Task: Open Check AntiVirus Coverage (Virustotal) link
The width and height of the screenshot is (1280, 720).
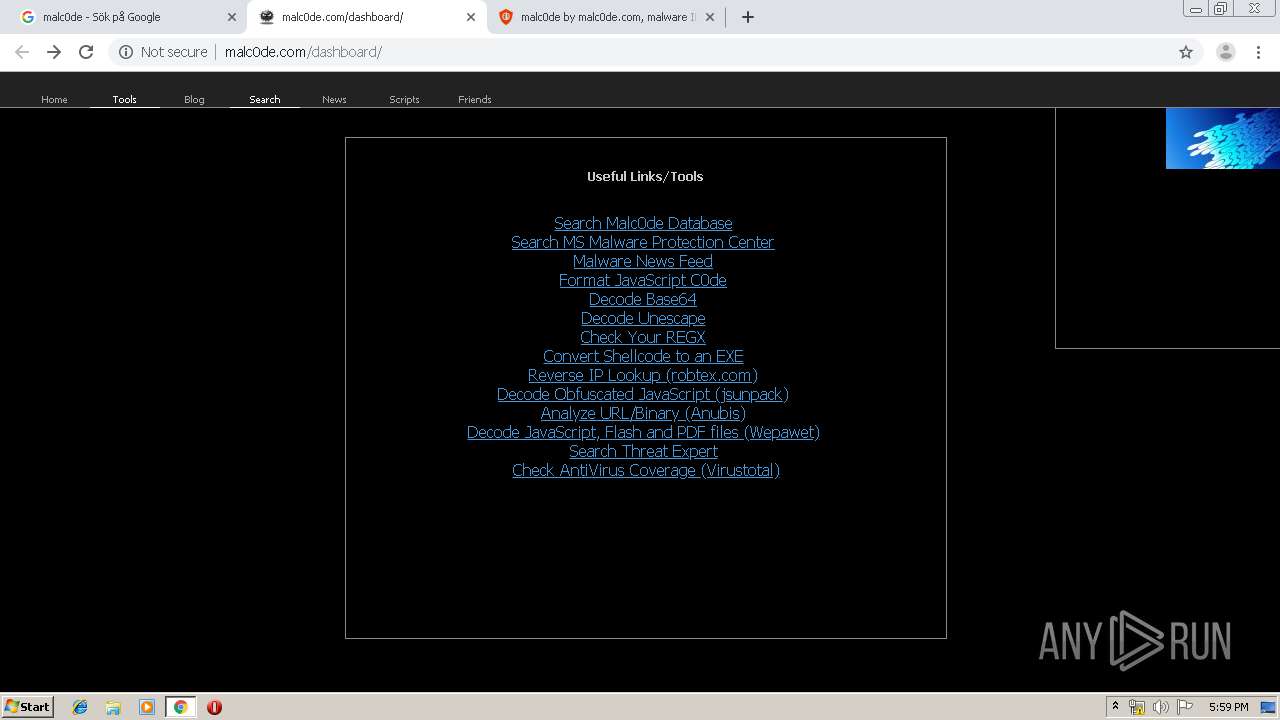Action: point(646,470)
